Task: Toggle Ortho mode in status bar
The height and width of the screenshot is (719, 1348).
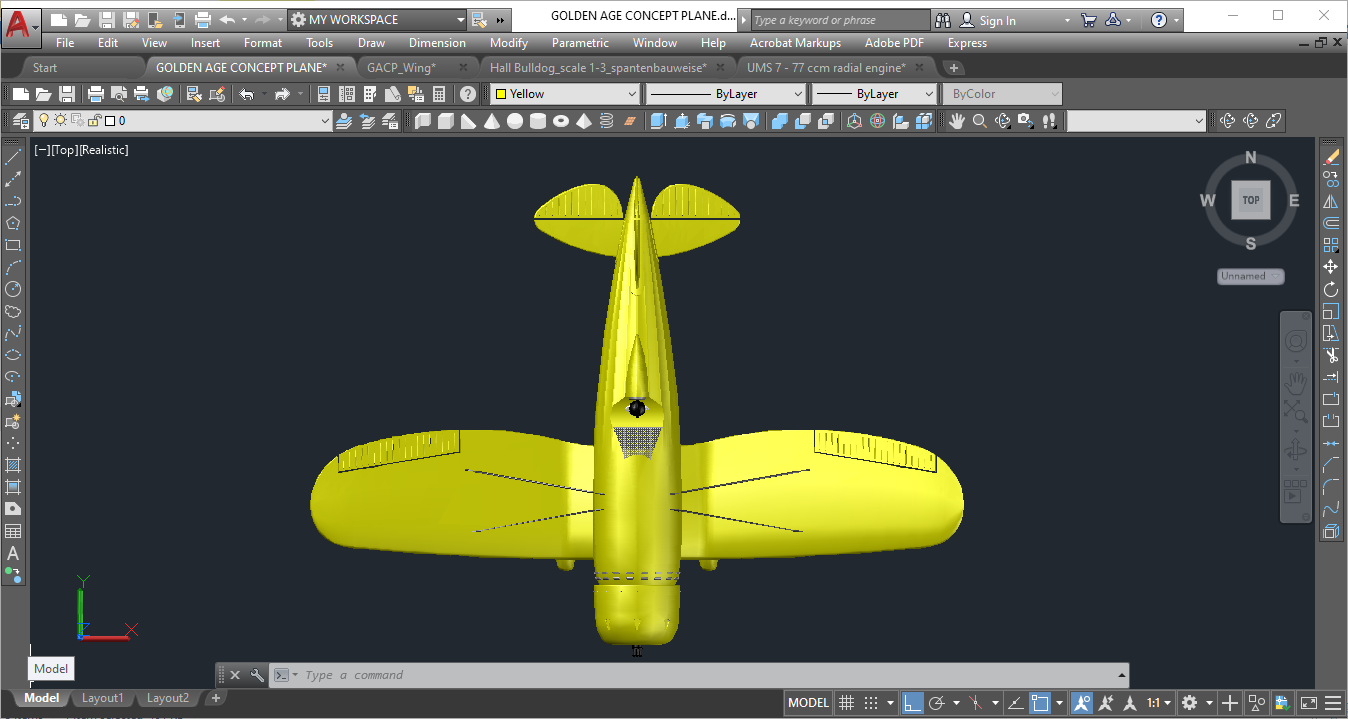Action: (x=912, y=703)
